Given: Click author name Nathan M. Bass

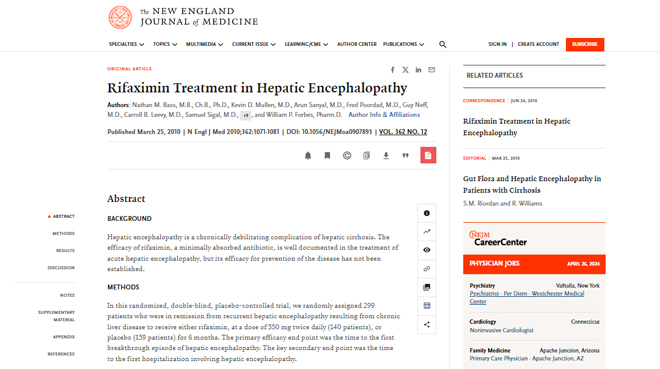Looking at the screenshot, I should (x=153, y=105).
